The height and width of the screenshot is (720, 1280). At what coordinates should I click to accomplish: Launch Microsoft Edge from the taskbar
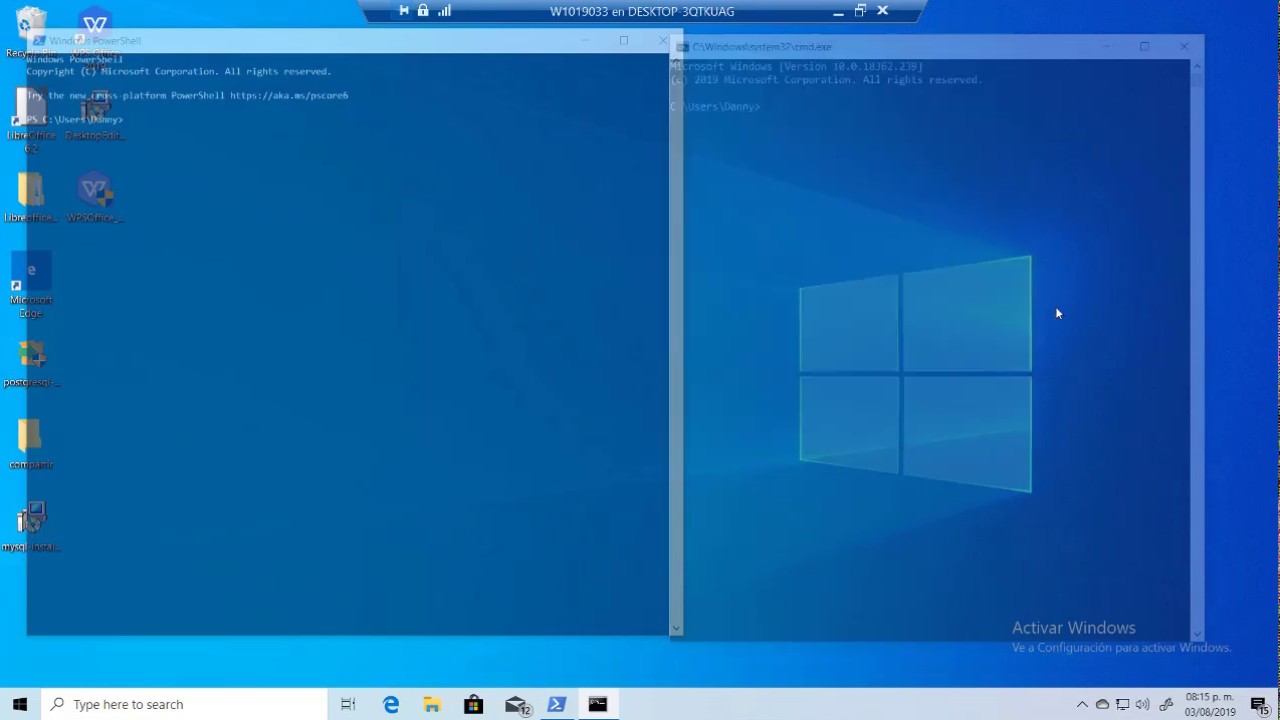pos(391,704)
